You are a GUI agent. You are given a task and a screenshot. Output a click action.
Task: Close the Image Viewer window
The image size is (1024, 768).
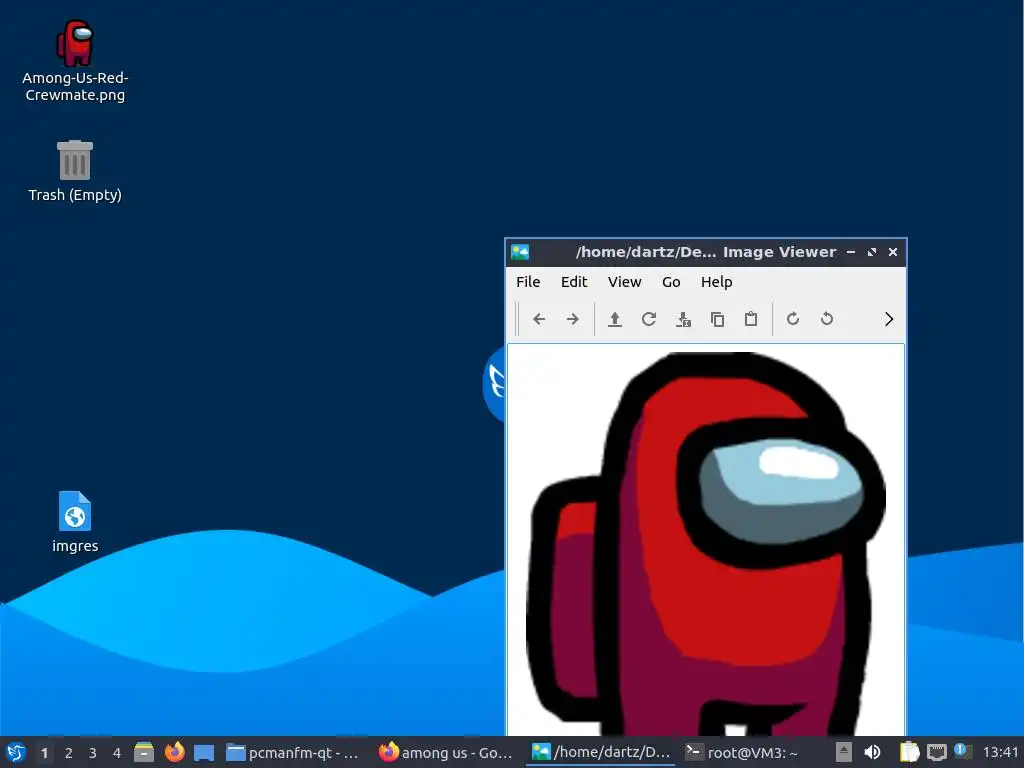click(x=893, y=252)
